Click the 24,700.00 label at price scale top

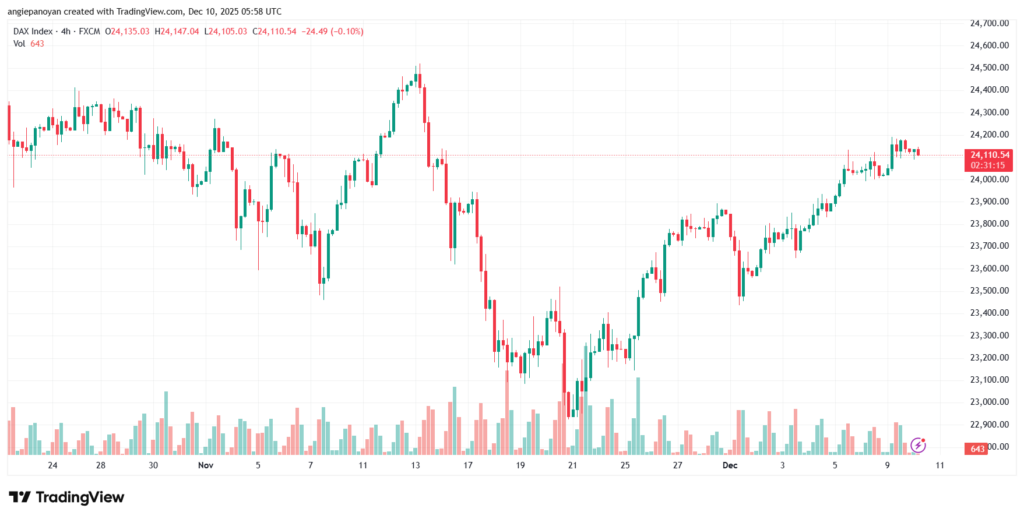(x=988, y=23)
